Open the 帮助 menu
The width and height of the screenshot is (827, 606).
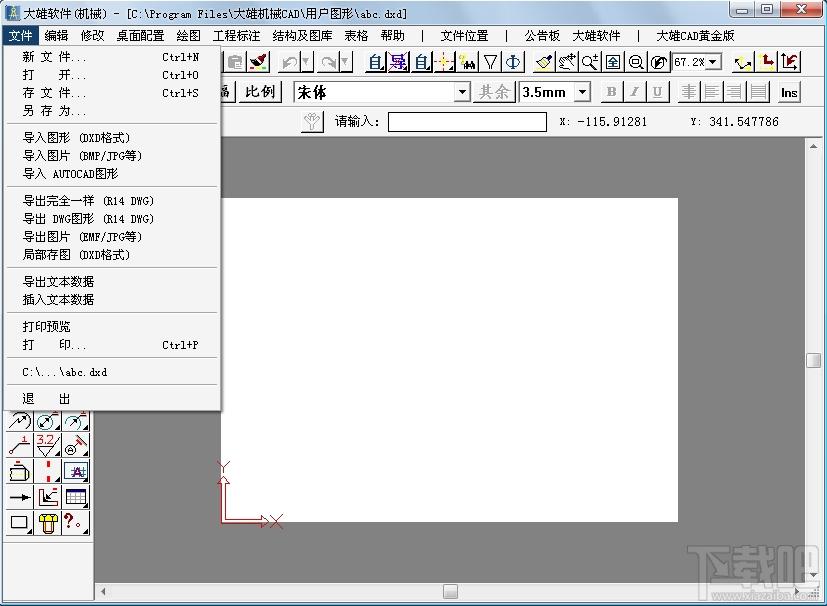point(392,35)
